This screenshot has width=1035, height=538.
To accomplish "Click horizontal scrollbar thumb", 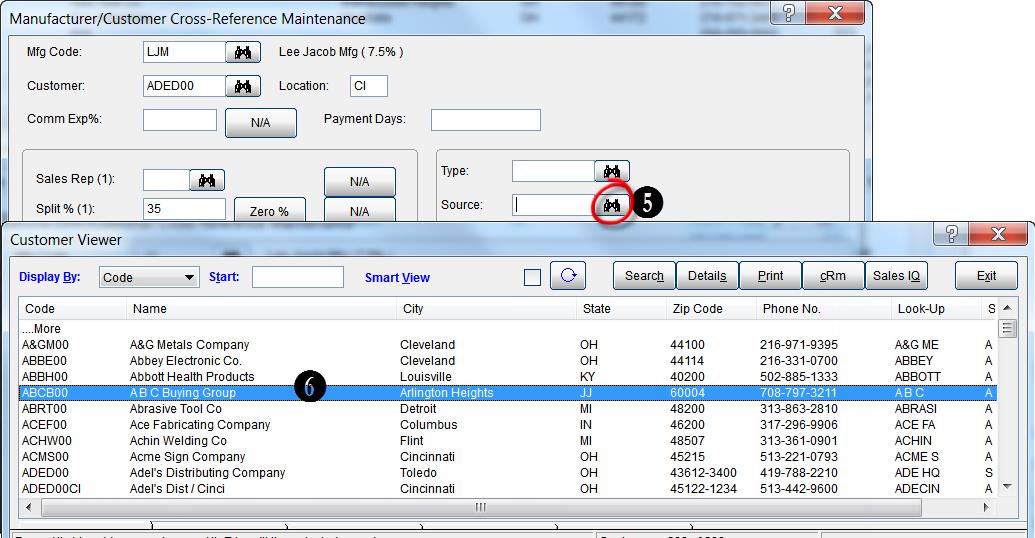I will (481, 507).
